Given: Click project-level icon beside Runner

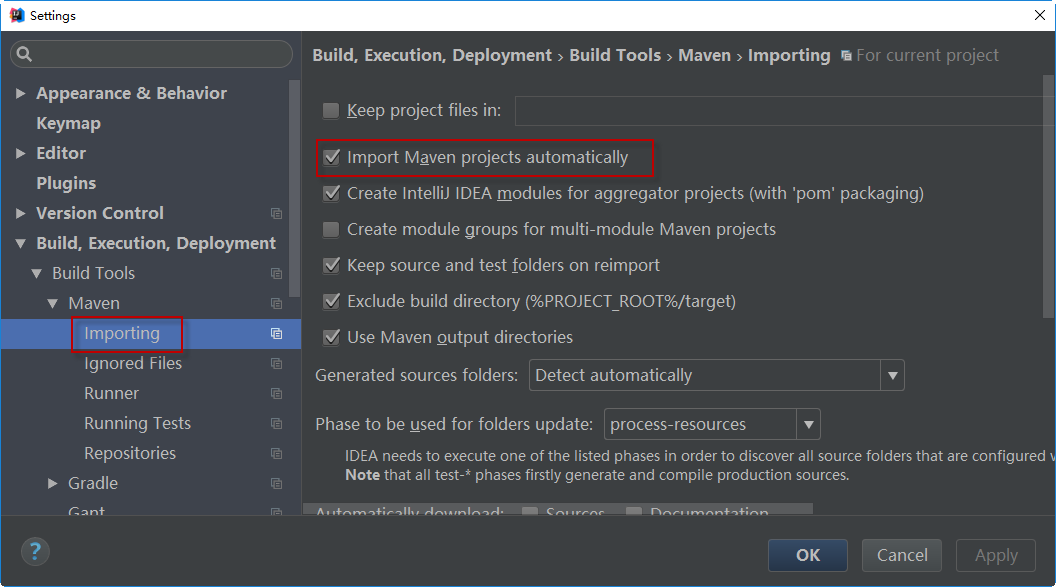Looking at the screenshot, I should coord(276,394).
